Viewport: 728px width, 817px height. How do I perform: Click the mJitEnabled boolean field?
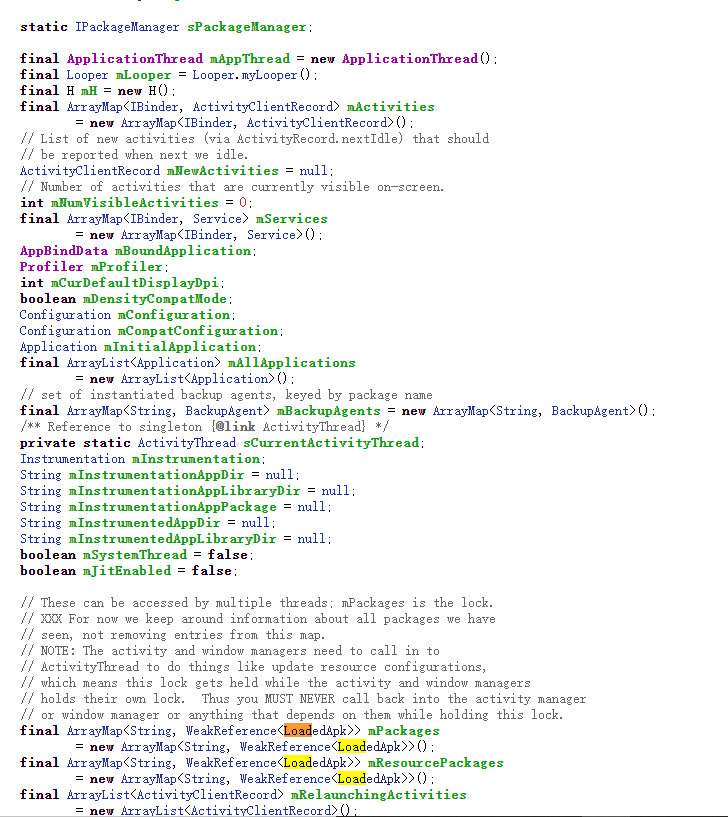pos(127,571)
